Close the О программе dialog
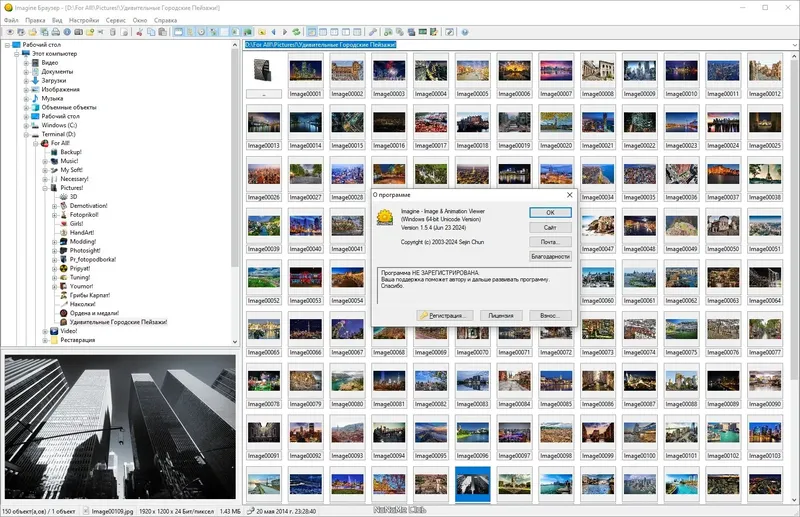 point(569,194)
